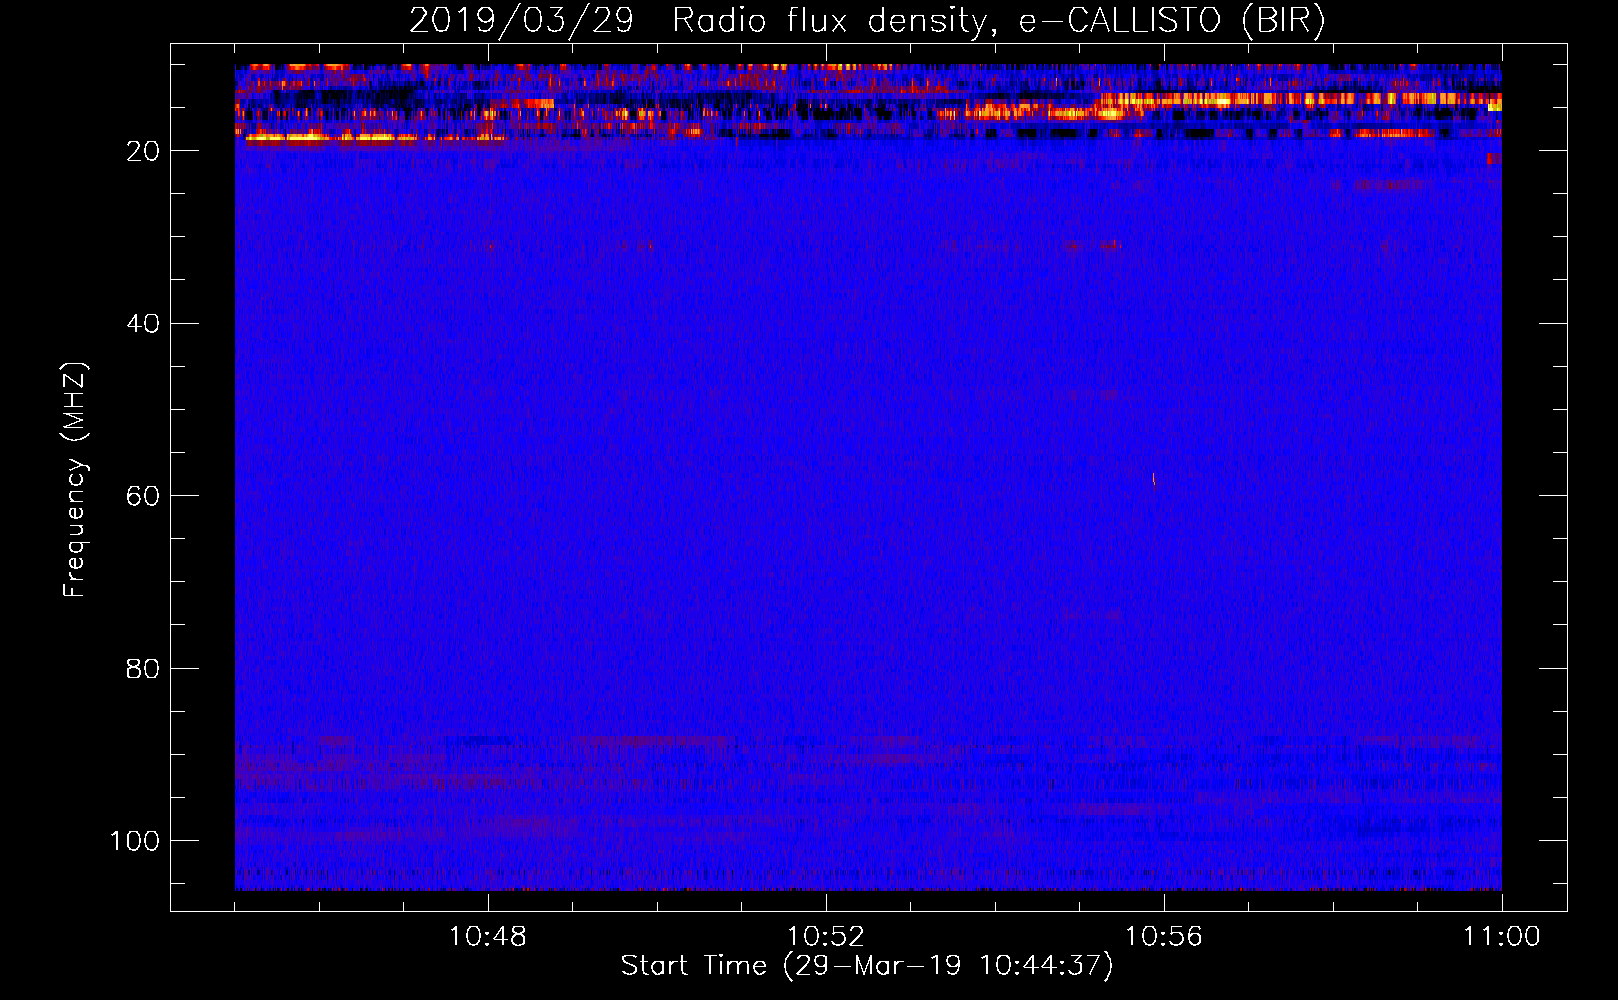Screen dimensions: 1618x1000
Task: Click the 10:48 time tick label
Action: click(x=488, y=937)
